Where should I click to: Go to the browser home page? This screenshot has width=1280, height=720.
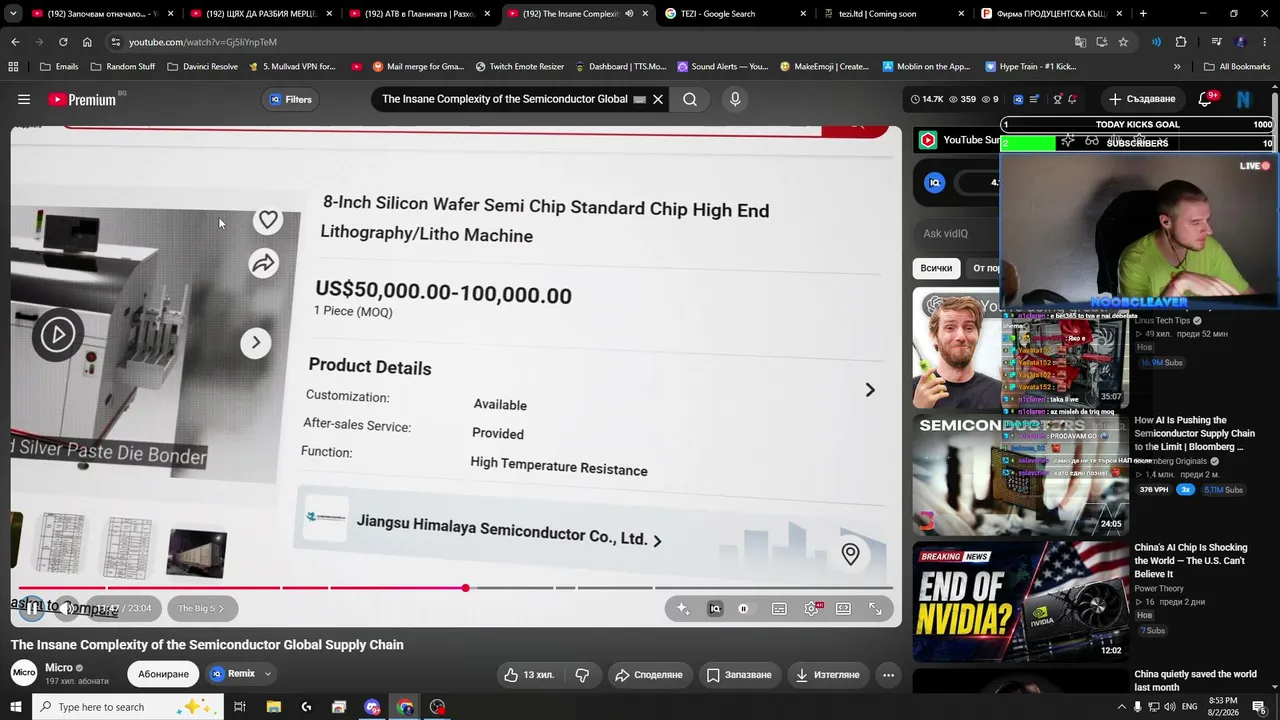point(87,42)
